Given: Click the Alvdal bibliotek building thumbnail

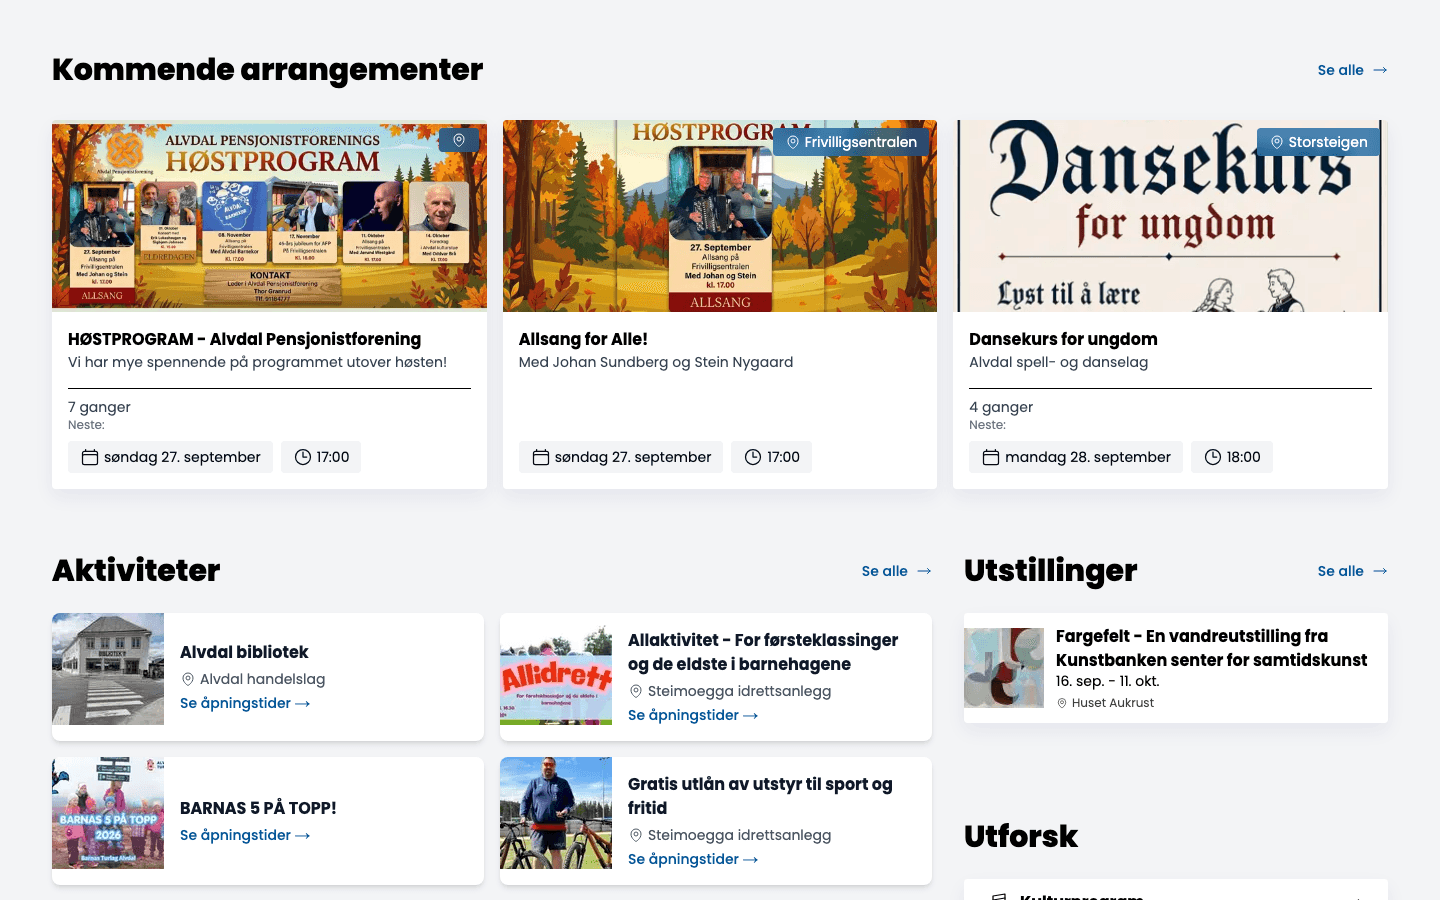Looking at the screenshot, I should 108,669.
